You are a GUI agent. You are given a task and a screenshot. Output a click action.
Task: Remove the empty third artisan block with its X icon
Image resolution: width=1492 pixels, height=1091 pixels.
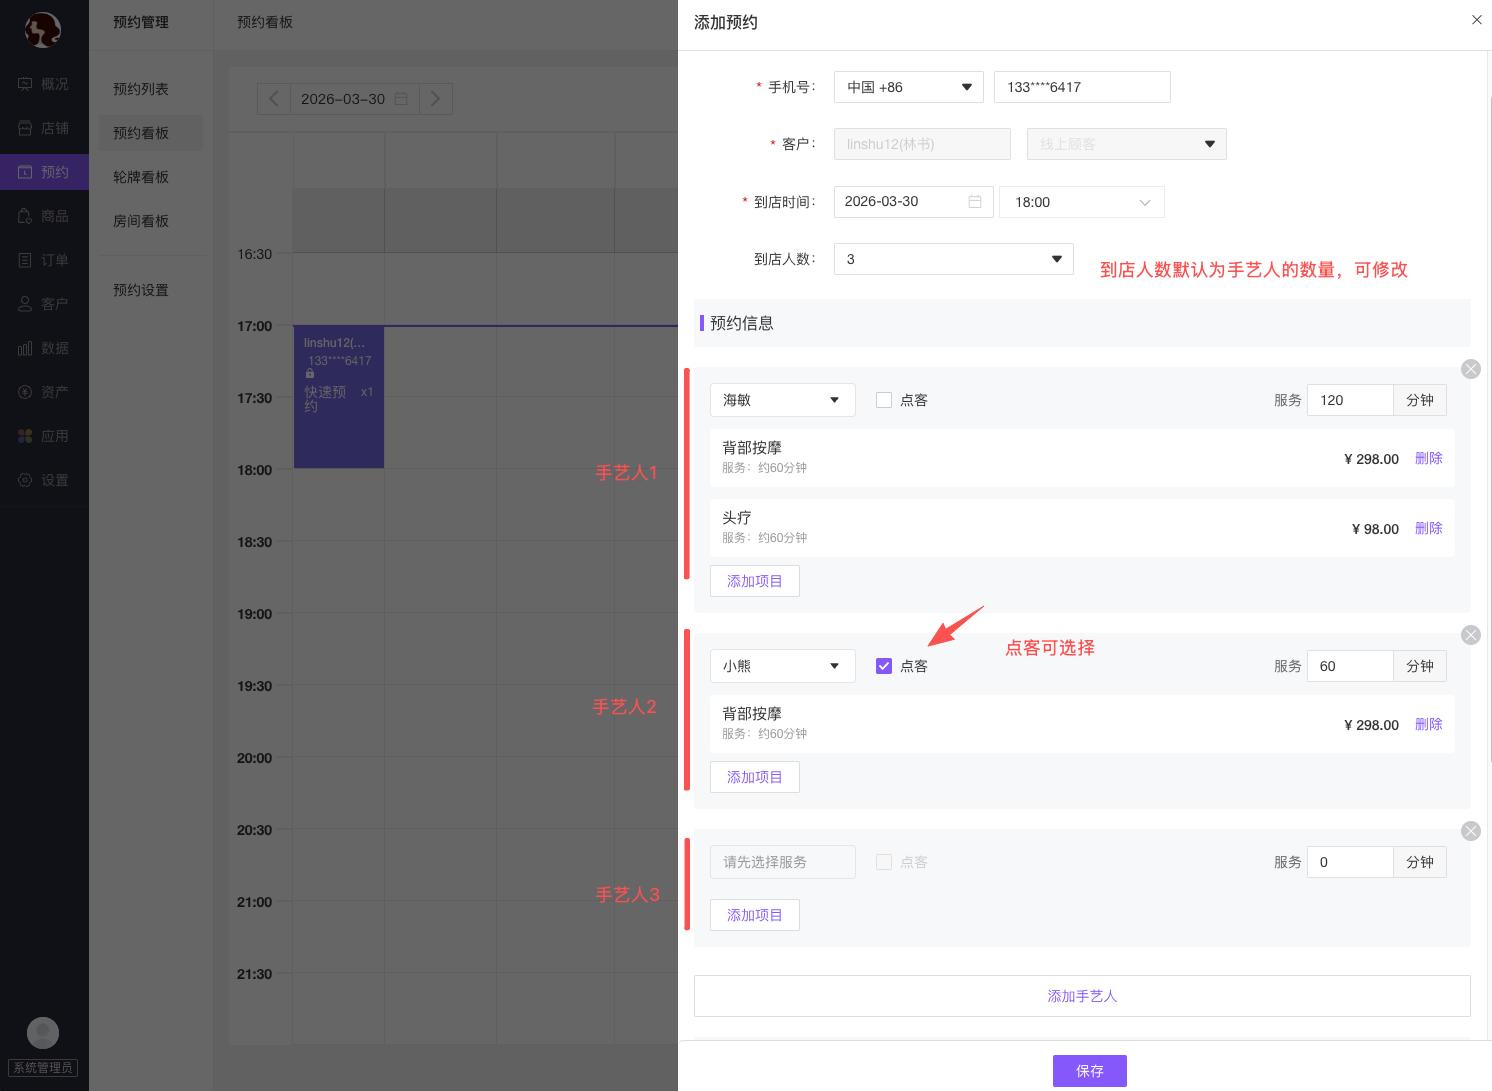pyautogui.click(x=1470, y=831)
